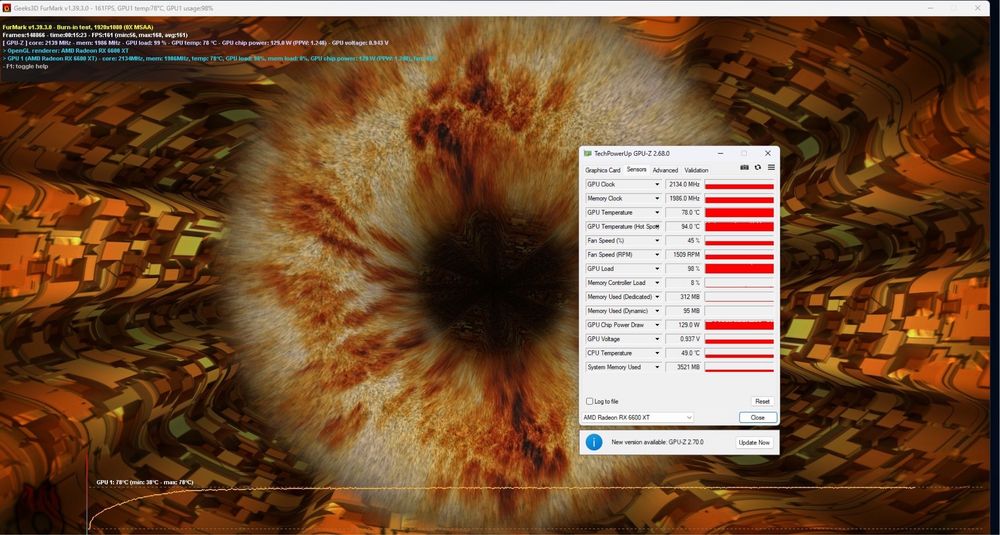Click the Hot Spot value 94.0 °C
This screenshot has height=535, width=1000.
pyautogui.click(x=684, y=226)
